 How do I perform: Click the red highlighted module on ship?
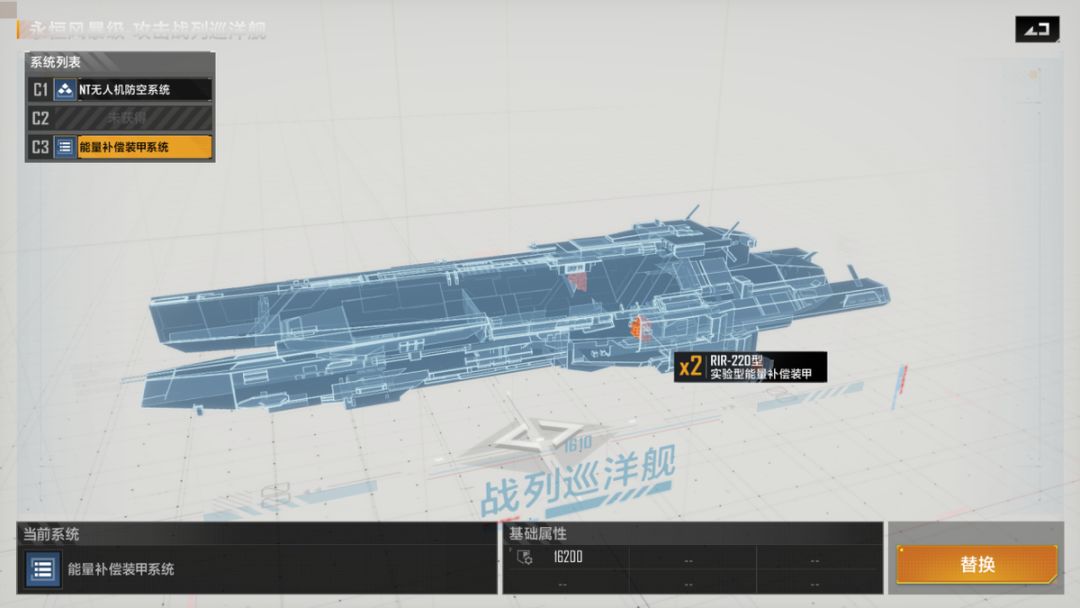579,282
